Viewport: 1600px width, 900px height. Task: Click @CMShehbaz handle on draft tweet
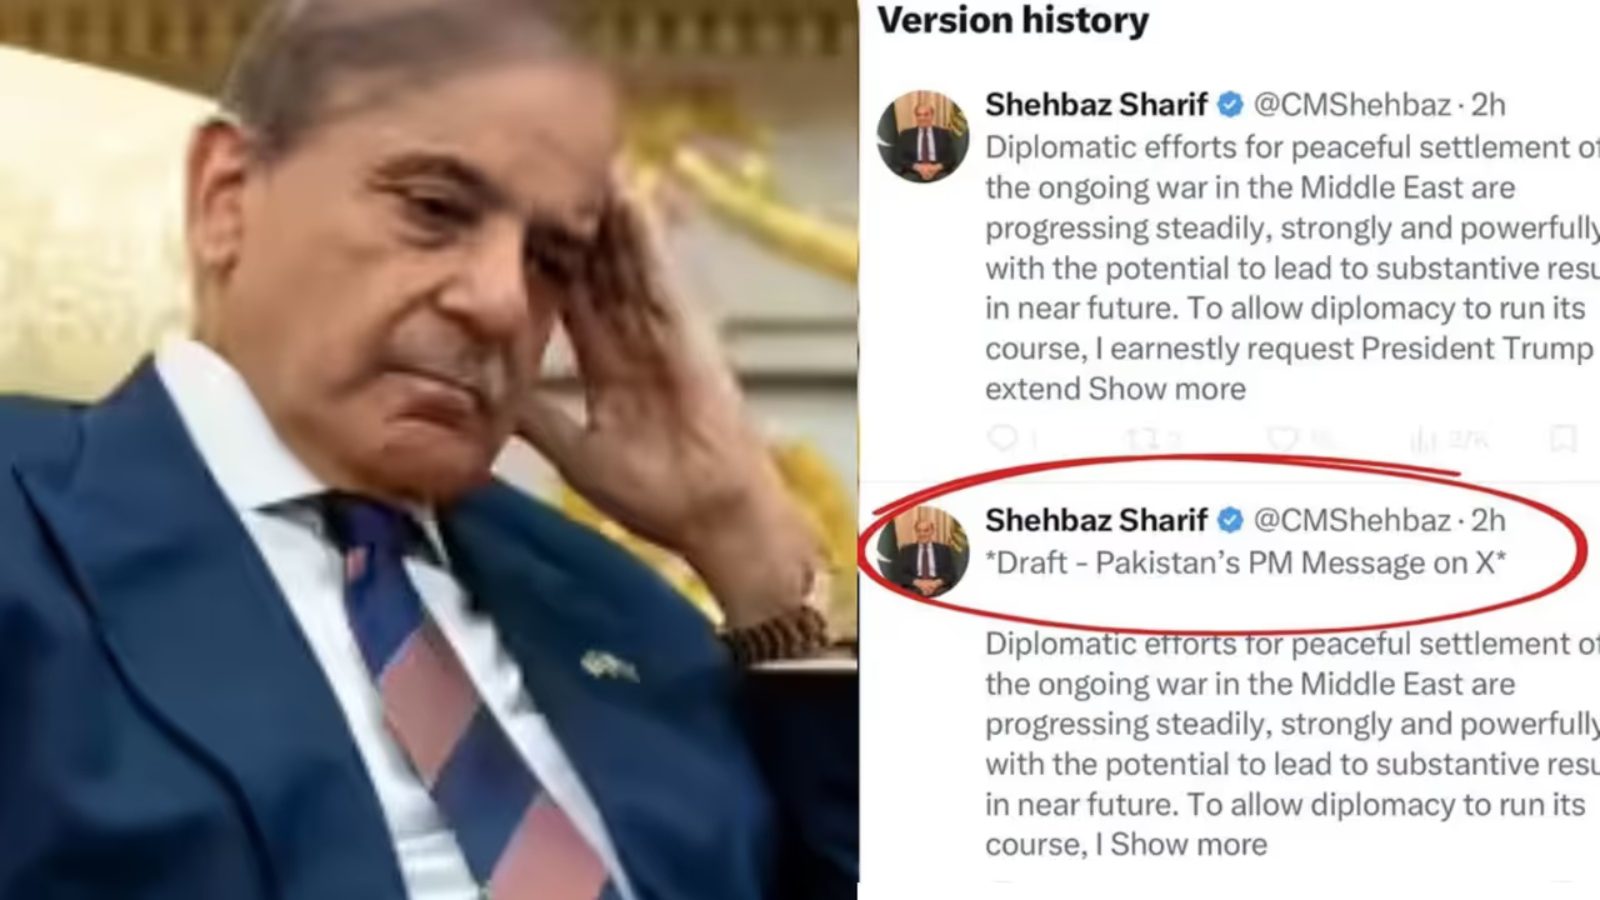[1352, 520]
